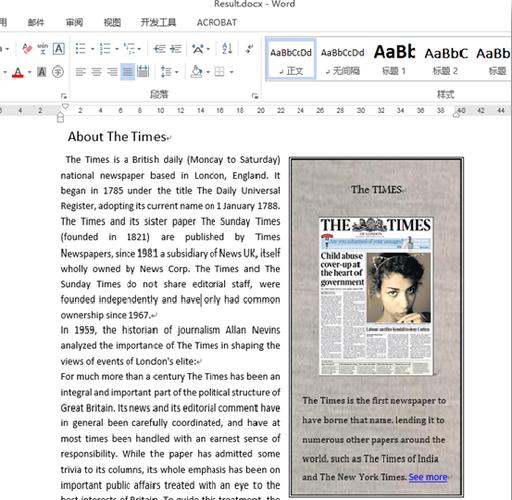Follow the 'See more' hyperlink

(x=428, y=477)
